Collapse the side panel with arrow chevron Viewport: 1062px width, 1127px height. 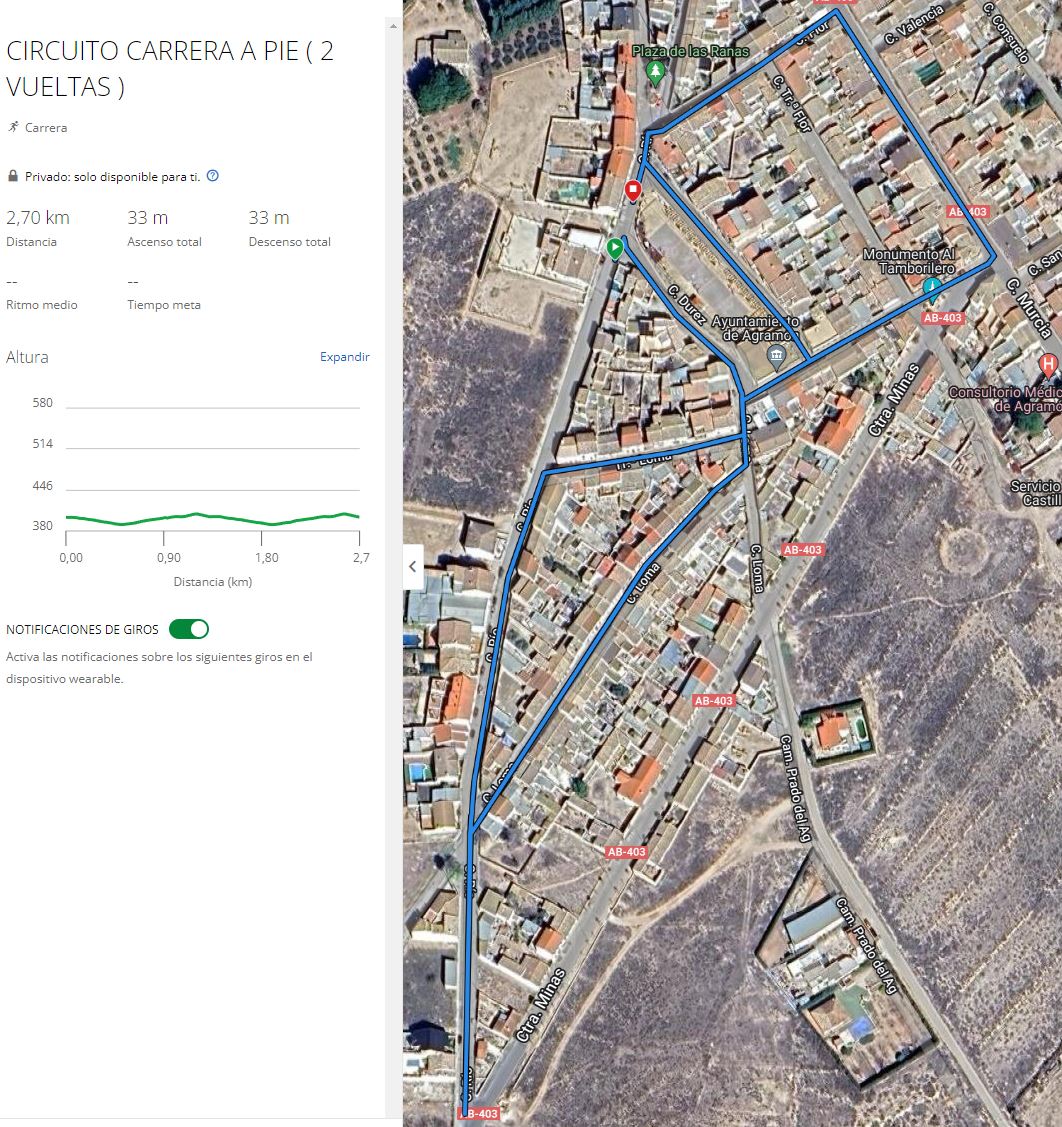click(x=413, y=566)
